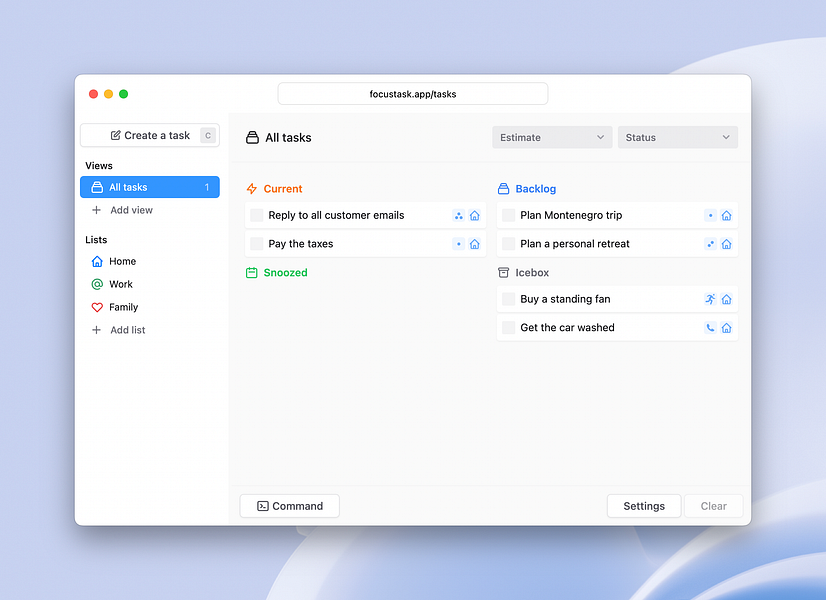Click the phone icon on Get the car washed

click(x=710, y=328)
